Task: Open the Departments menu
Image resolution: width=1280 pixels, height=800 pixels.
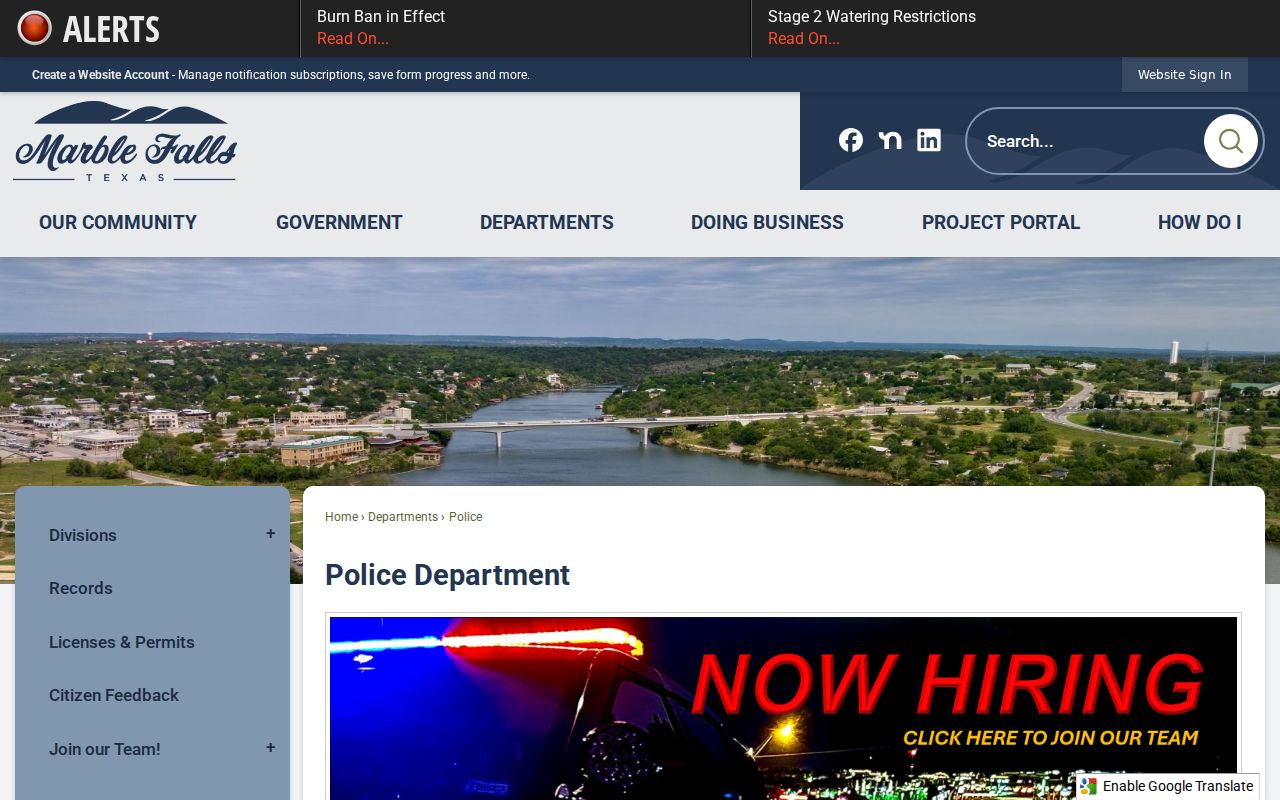Action: point(547,223)
